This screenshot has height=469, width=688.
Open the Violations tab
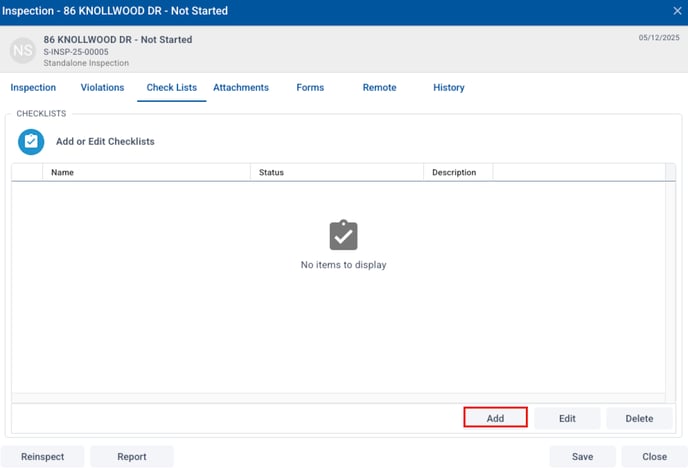point(102,88)
